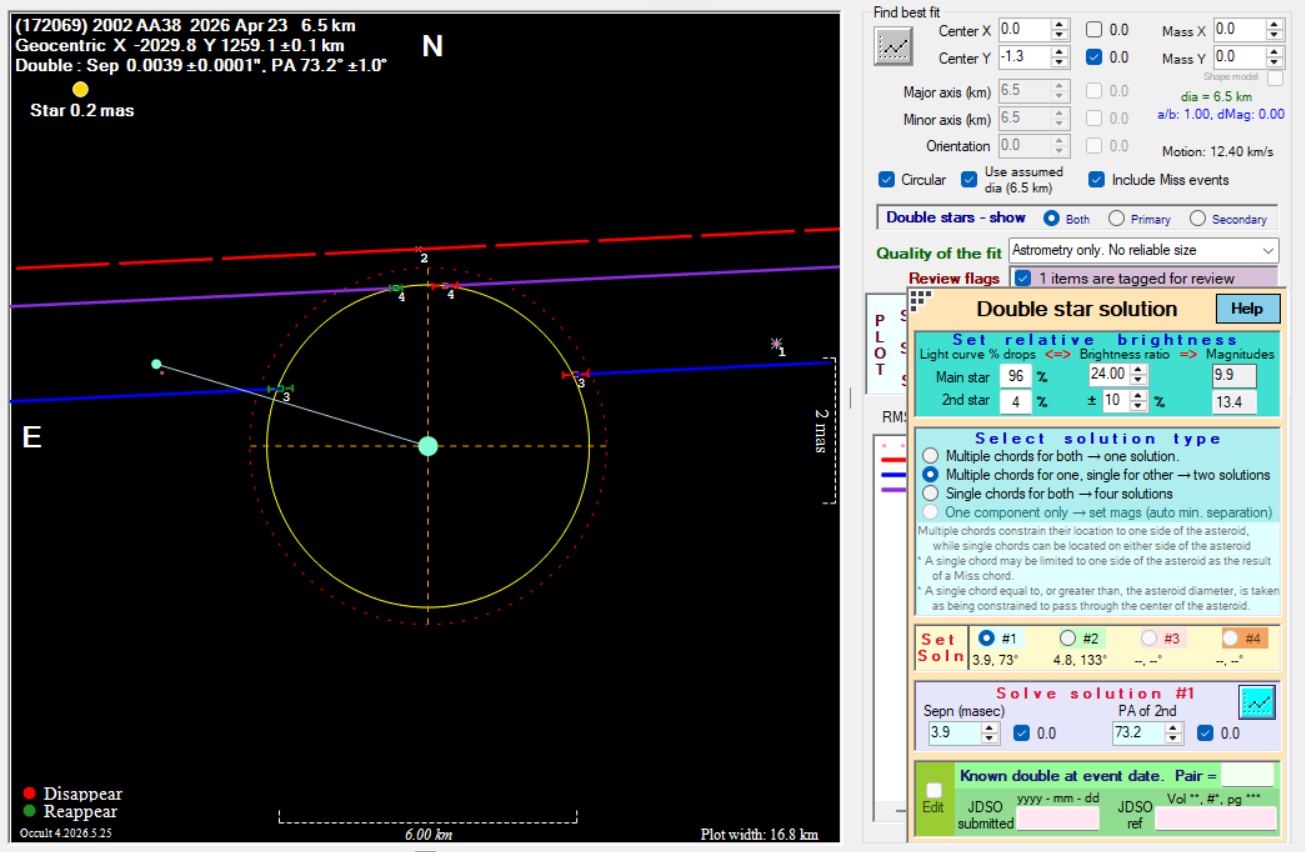Open Help for Double star solution
1305x852 pixels.
pyautogui.click(x=1247, y=308)
